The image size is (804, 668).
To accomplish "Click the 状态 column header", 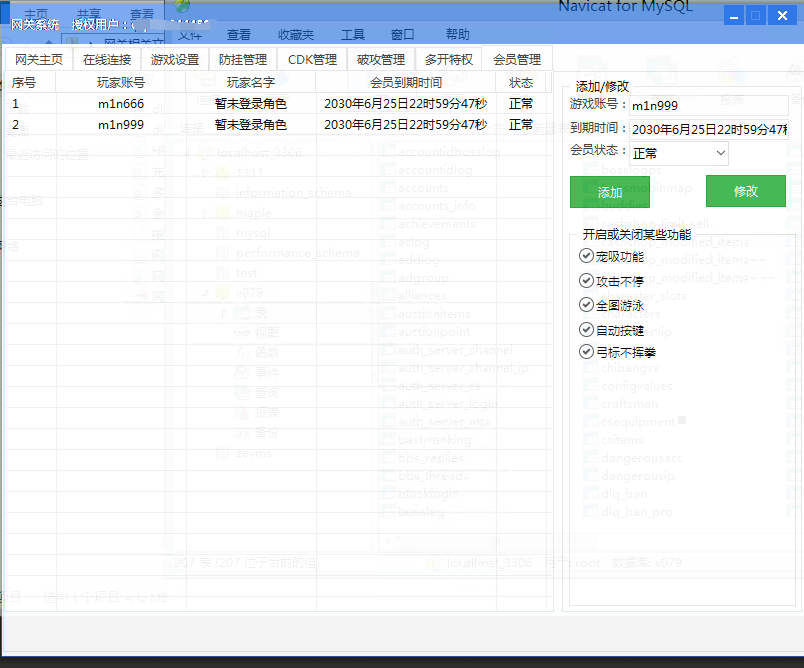I will tap(520, 83).
